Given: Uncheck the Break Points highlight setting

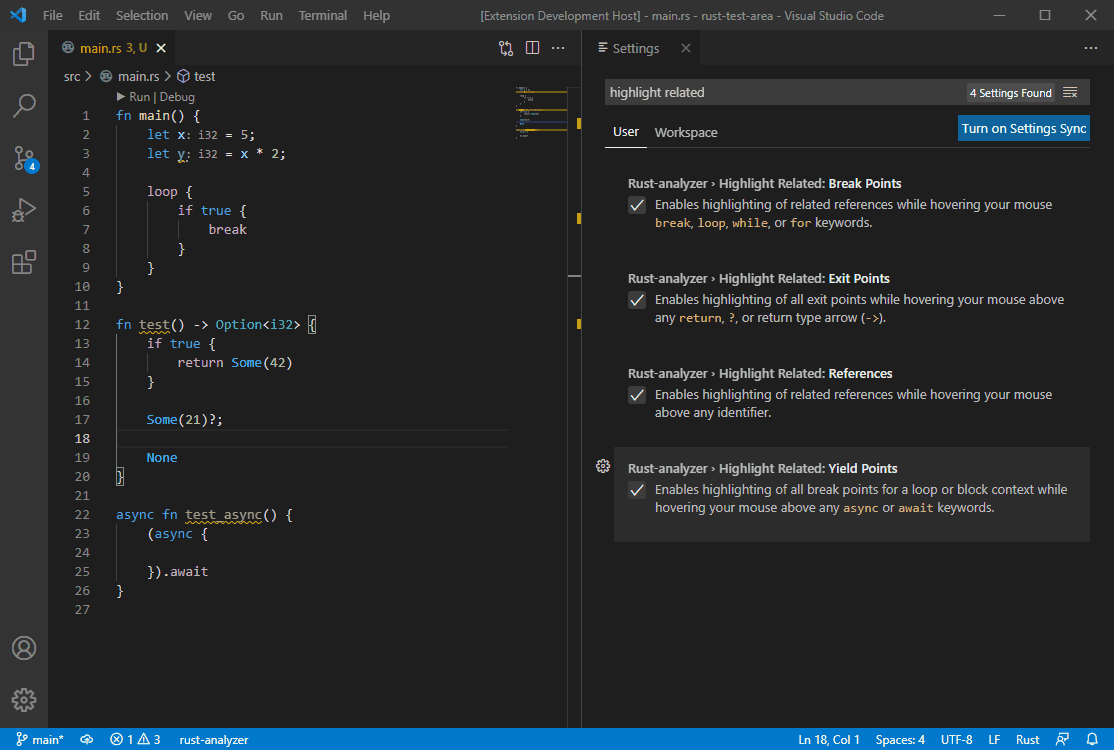Looking at the screenshot, I should [x=637, y=205].
